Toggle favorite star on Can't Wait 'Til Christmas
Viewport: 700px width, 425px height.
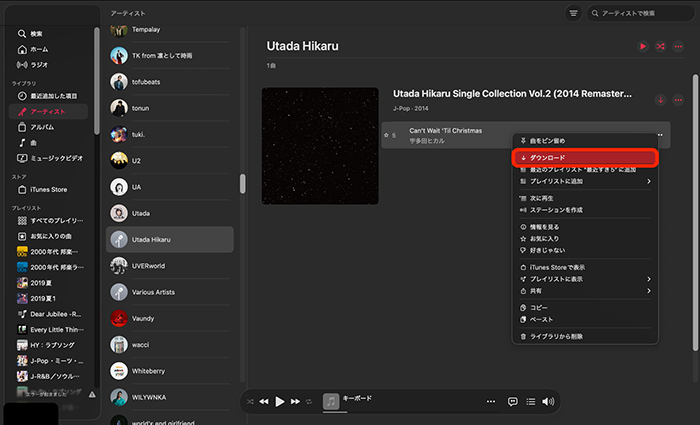pyautogui.click(x=386, y=135)
